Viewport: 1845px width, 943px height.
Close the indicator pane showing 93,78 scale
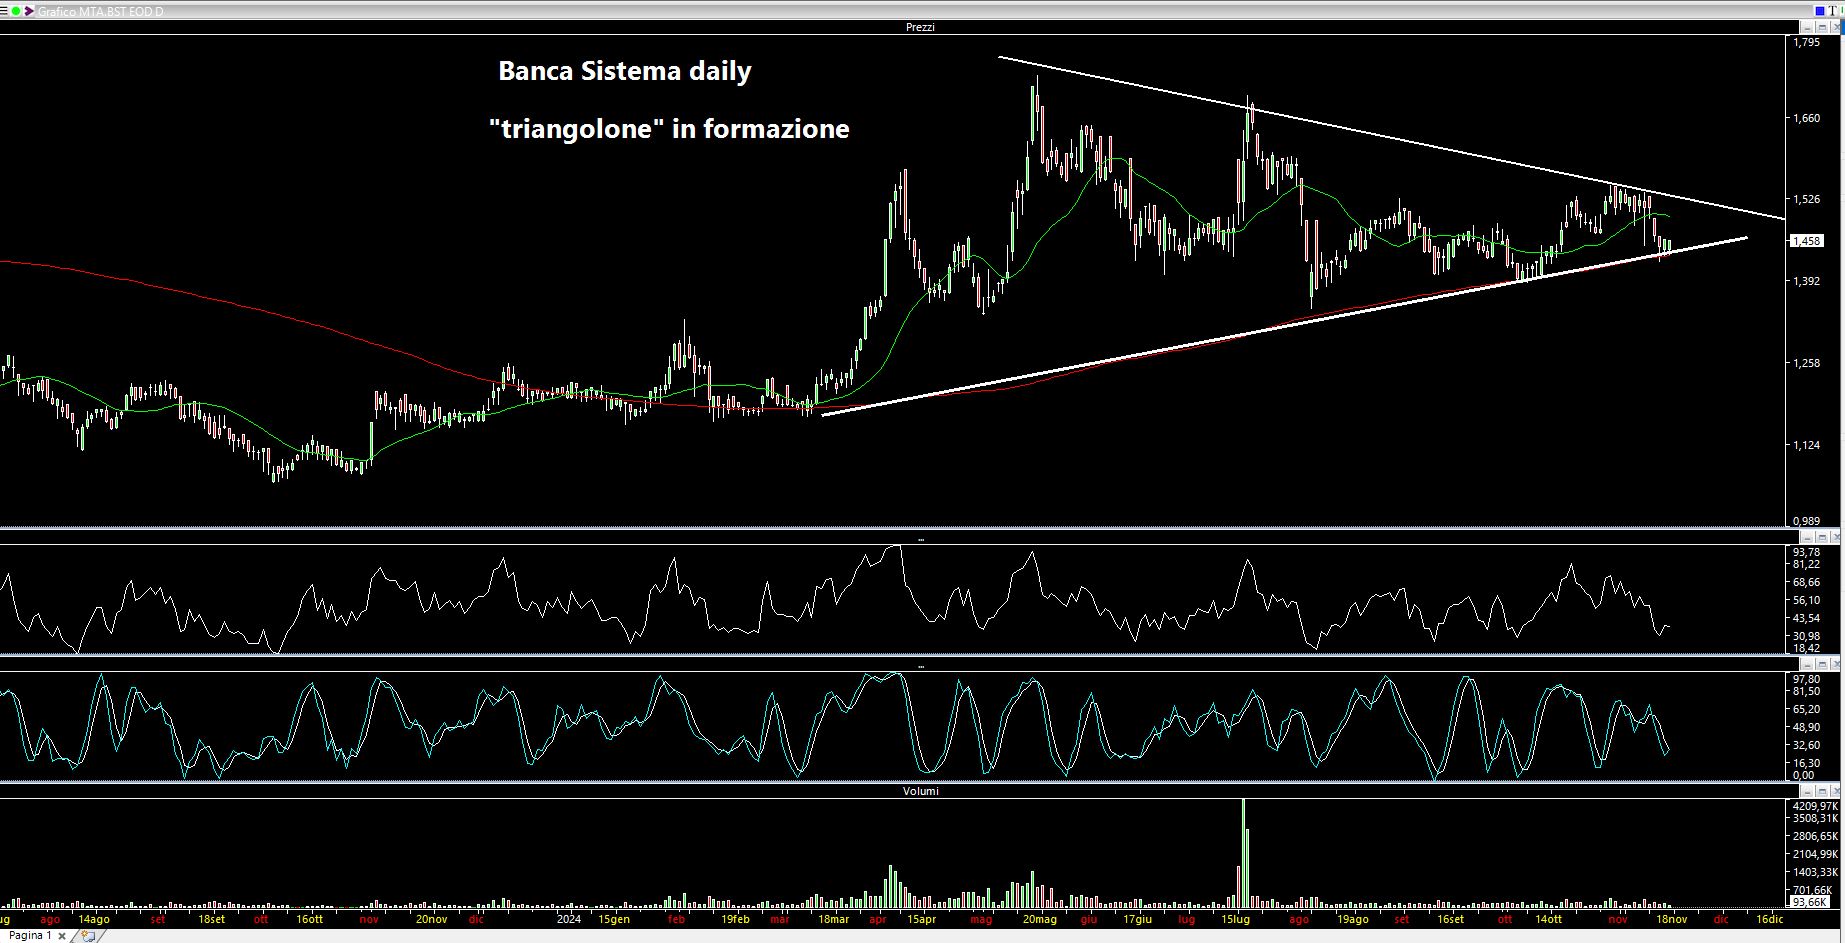(1836, 538)
